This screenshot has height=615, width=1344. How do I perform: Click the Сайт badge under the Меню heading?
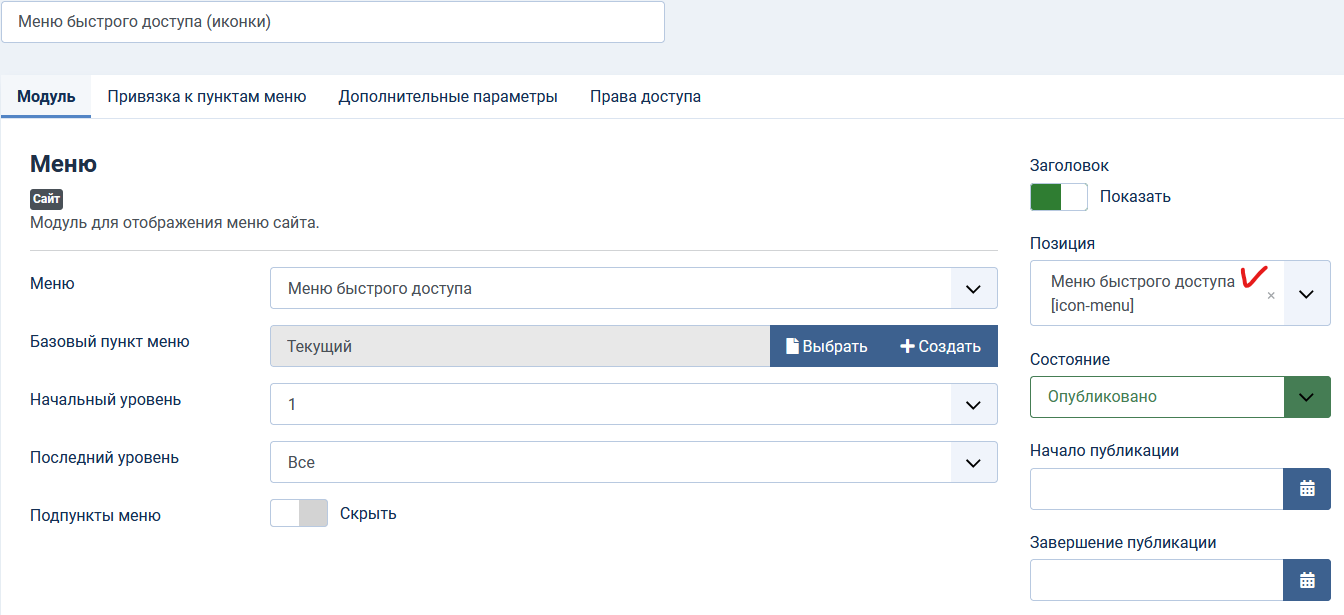click(46, 199)
